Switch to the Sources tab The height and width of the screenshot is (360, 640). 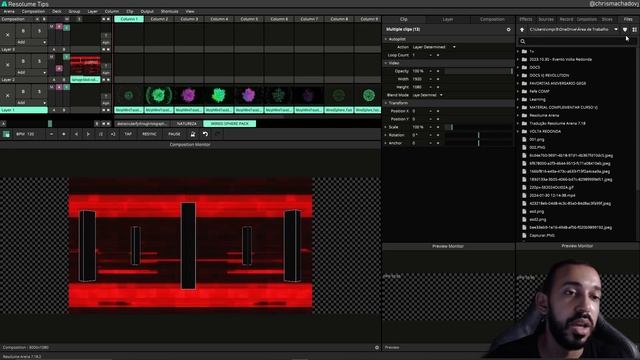(546, 19)
